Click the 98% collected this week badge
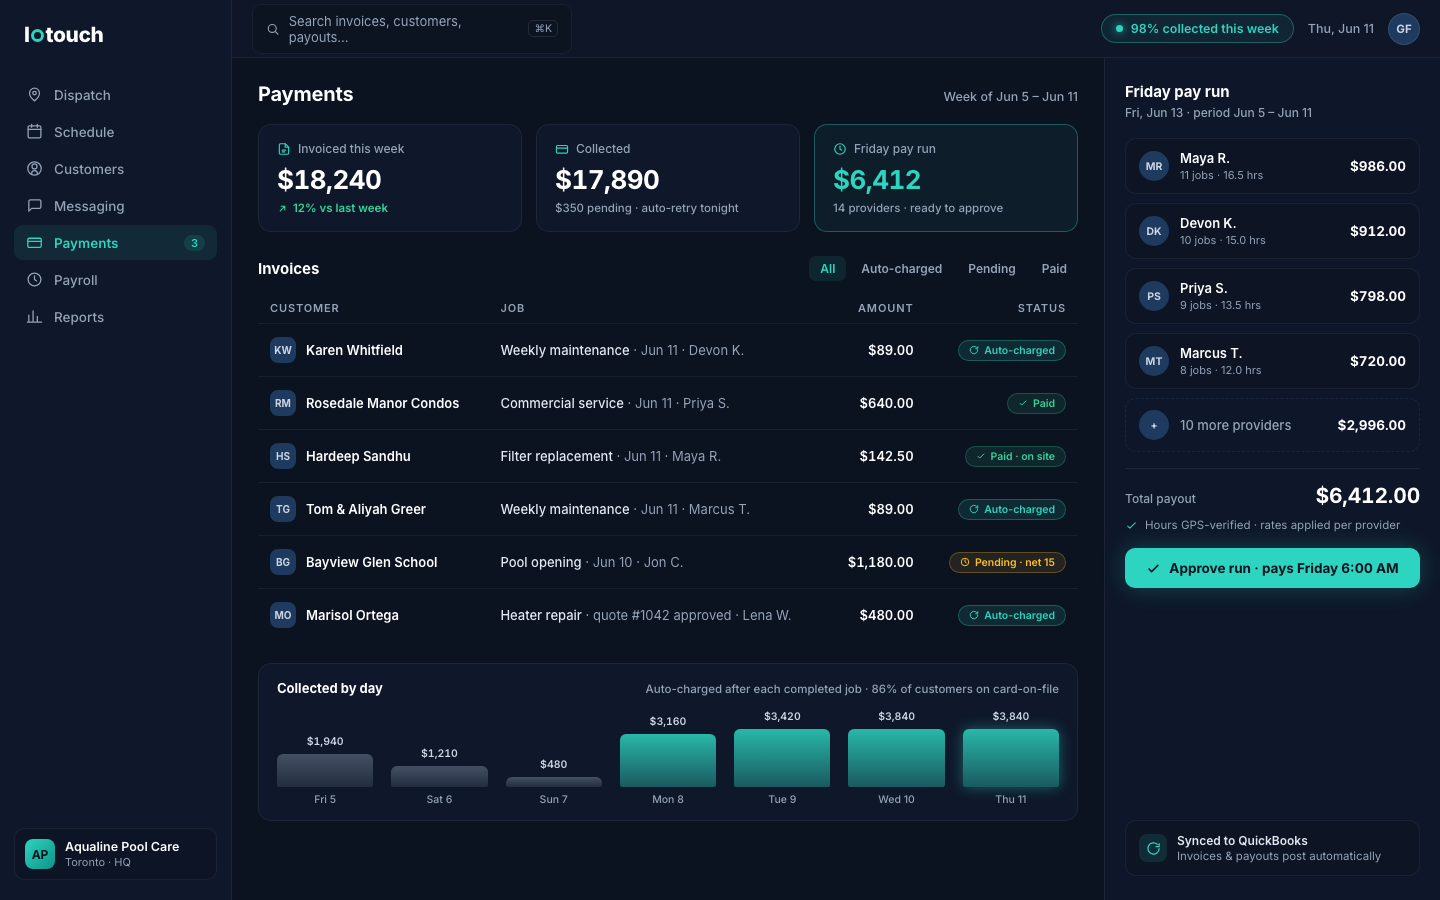 point(1197,29)
